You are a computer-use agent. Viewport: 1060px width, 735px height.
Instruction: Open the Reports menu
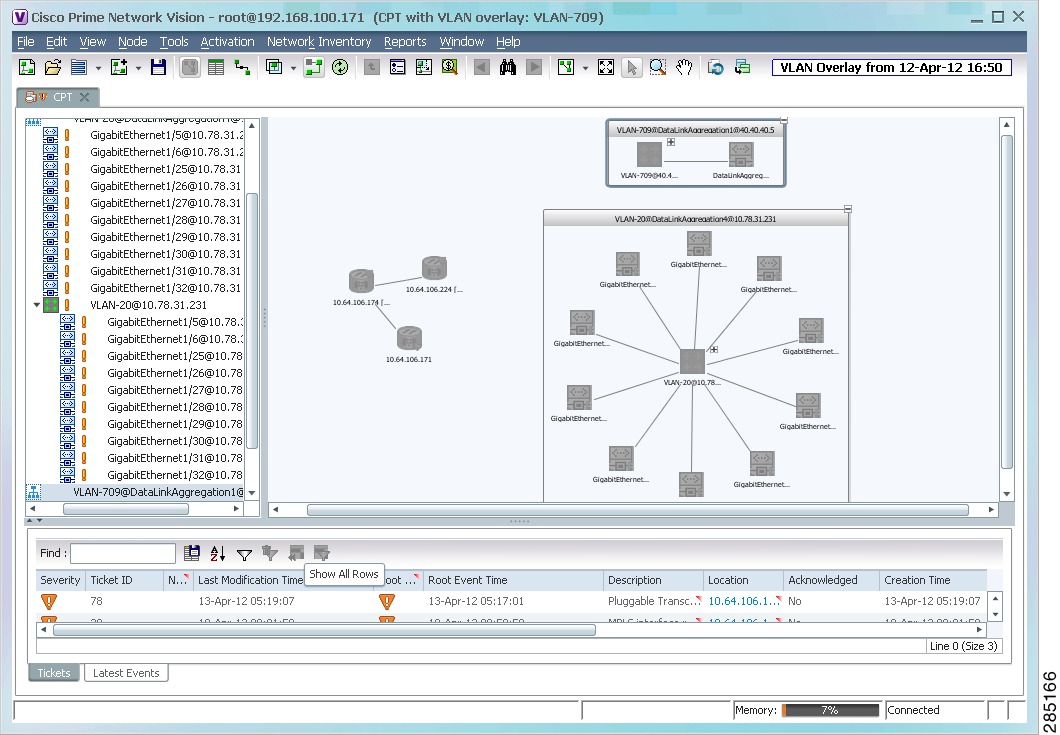[x=405, y=41]
